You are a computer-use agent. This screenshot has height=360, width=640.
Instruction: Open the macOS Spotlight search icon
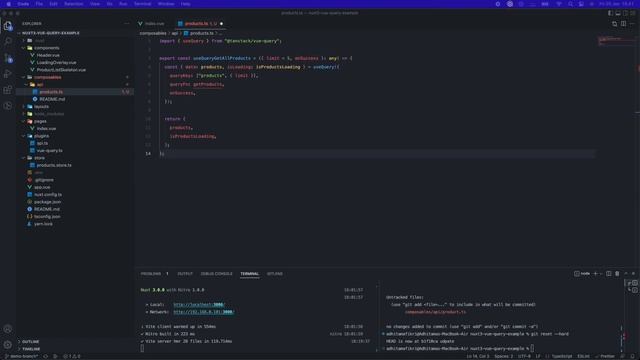(571, 4)
